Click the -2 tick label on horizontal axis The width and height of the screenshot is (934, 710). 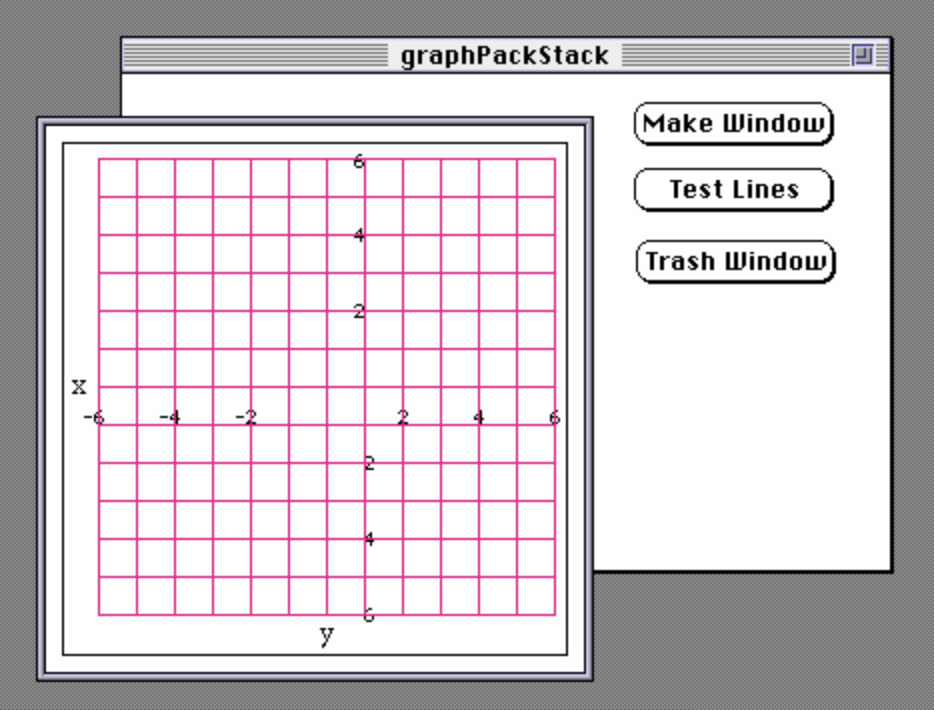click(246, 417)
